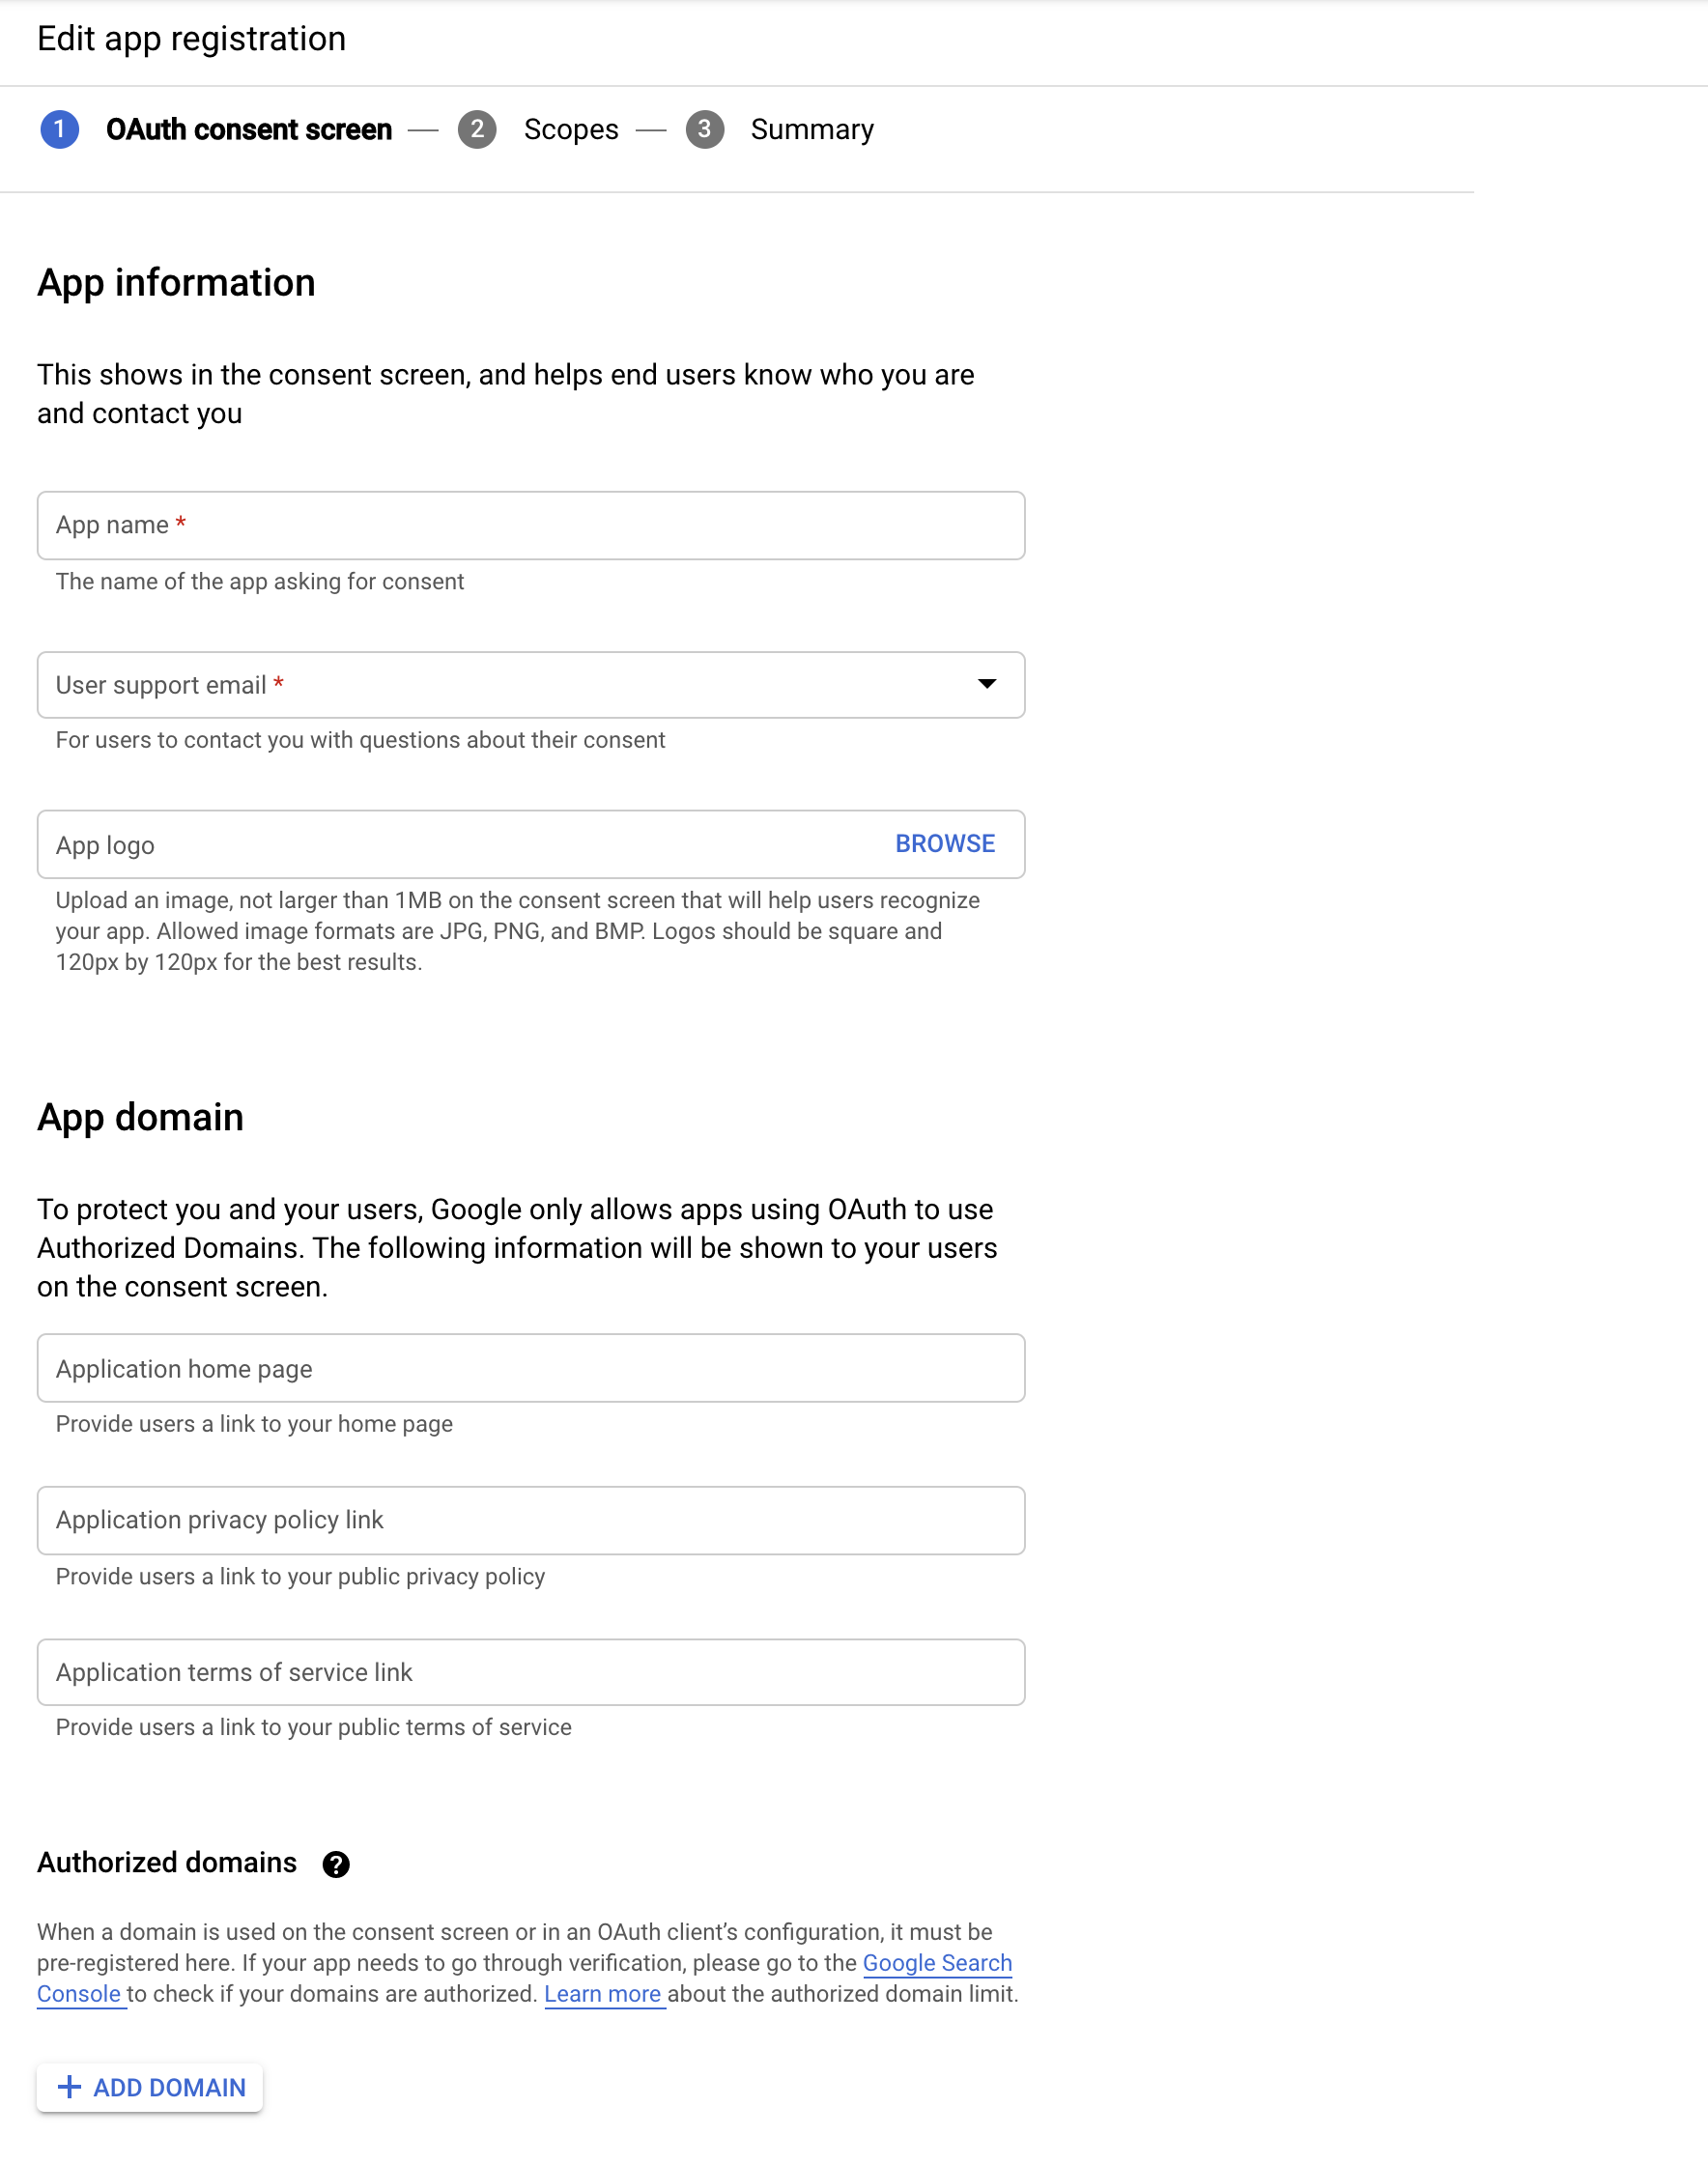Open the Google Search Console link

pos(936,1963)
